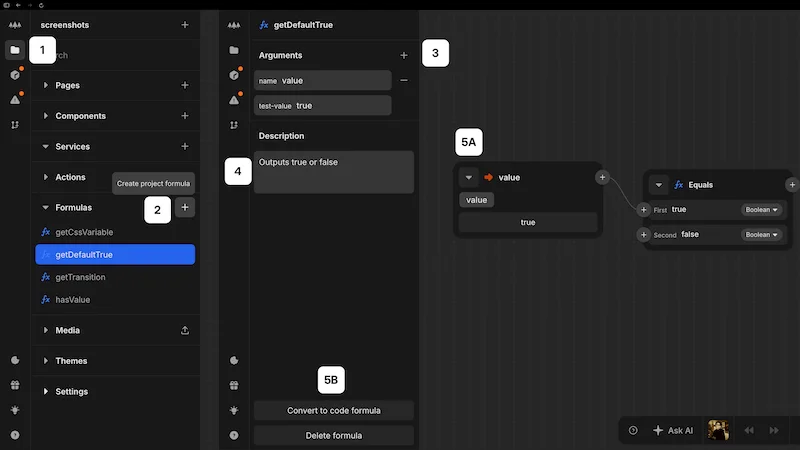
Task: Open the Boolean type dropdown for Second
Action: (761, 235)
